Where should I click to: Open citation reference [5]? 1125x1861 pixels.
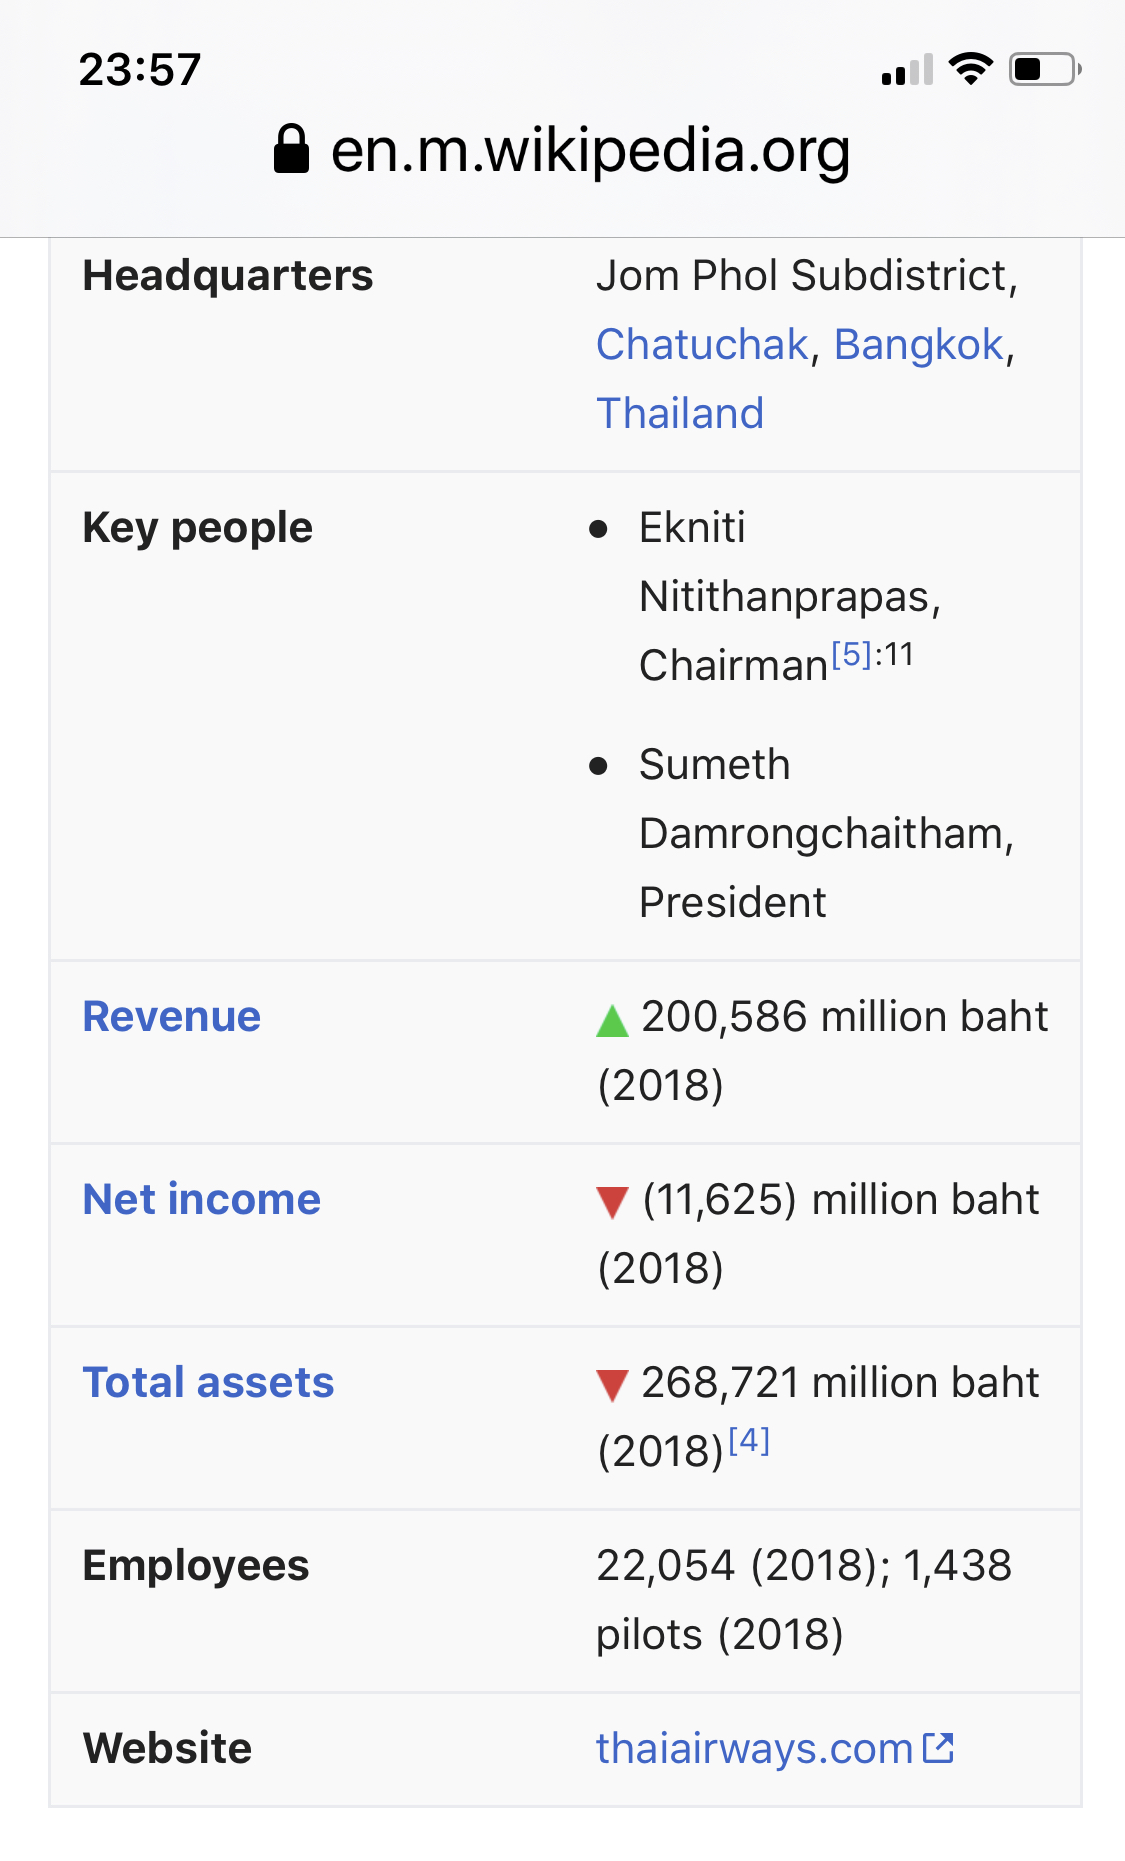pyautogui.click(x=852, y=655)
